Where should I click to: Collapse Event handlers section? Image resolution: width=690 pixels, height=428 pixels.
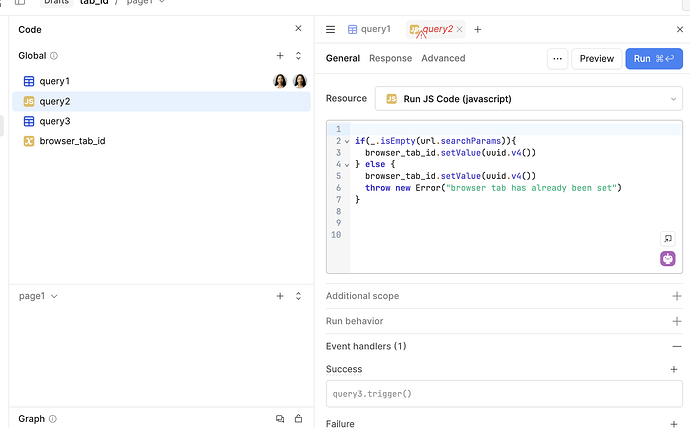pos(677,347)
